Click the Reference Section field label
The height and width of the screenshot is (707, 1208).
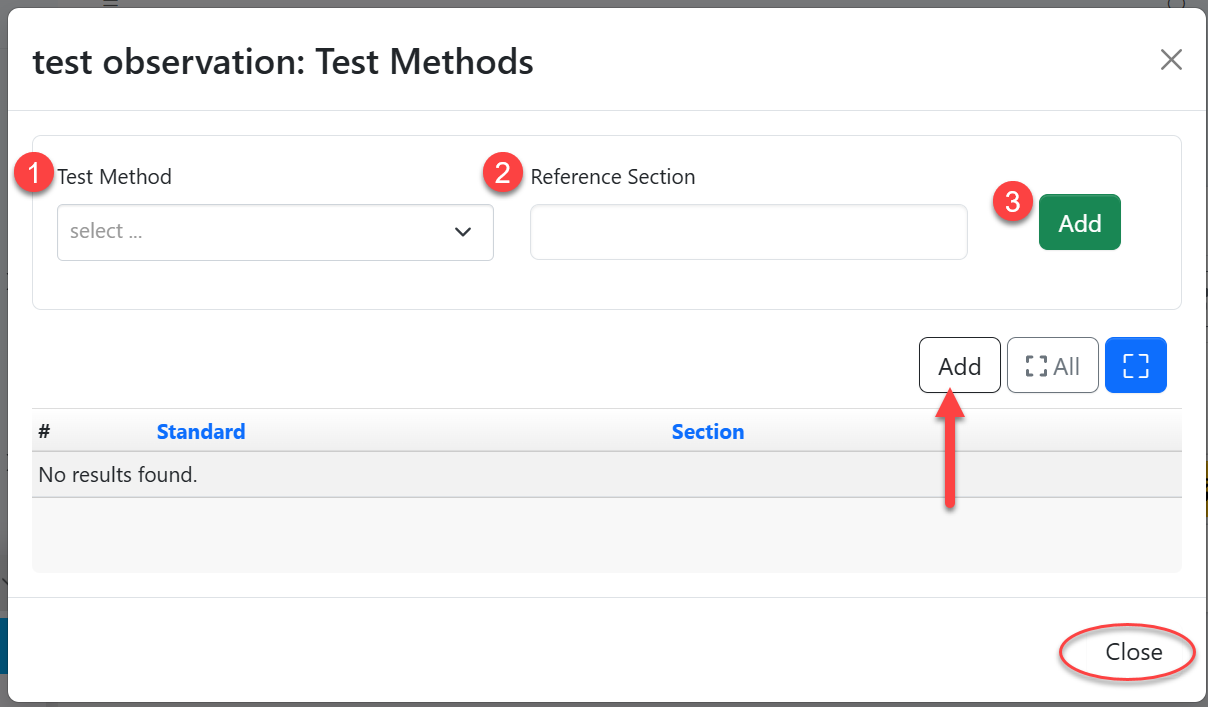pos(613,177)
